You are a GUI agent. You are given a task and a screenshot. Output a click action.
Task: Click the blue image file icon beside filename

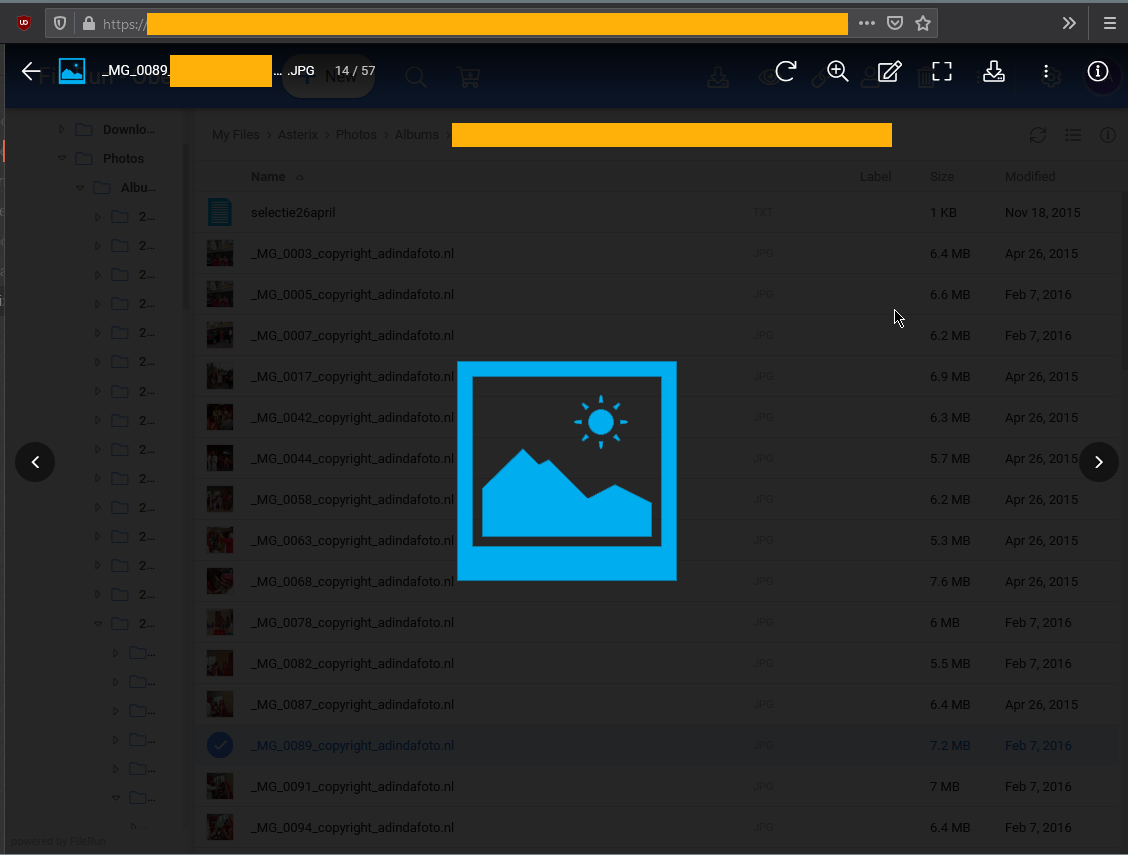pos(72,71)
